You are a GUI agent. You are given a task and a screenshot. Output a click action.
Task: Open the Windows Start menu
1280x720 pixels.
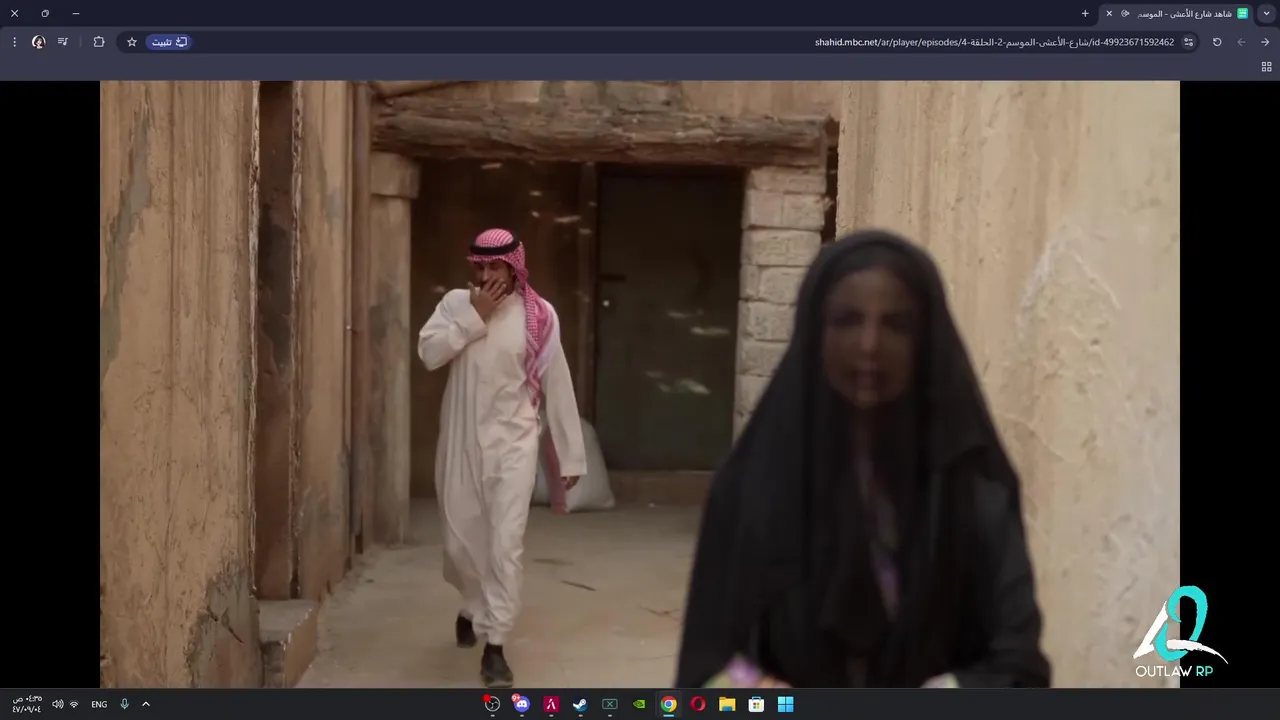(786, 704)
